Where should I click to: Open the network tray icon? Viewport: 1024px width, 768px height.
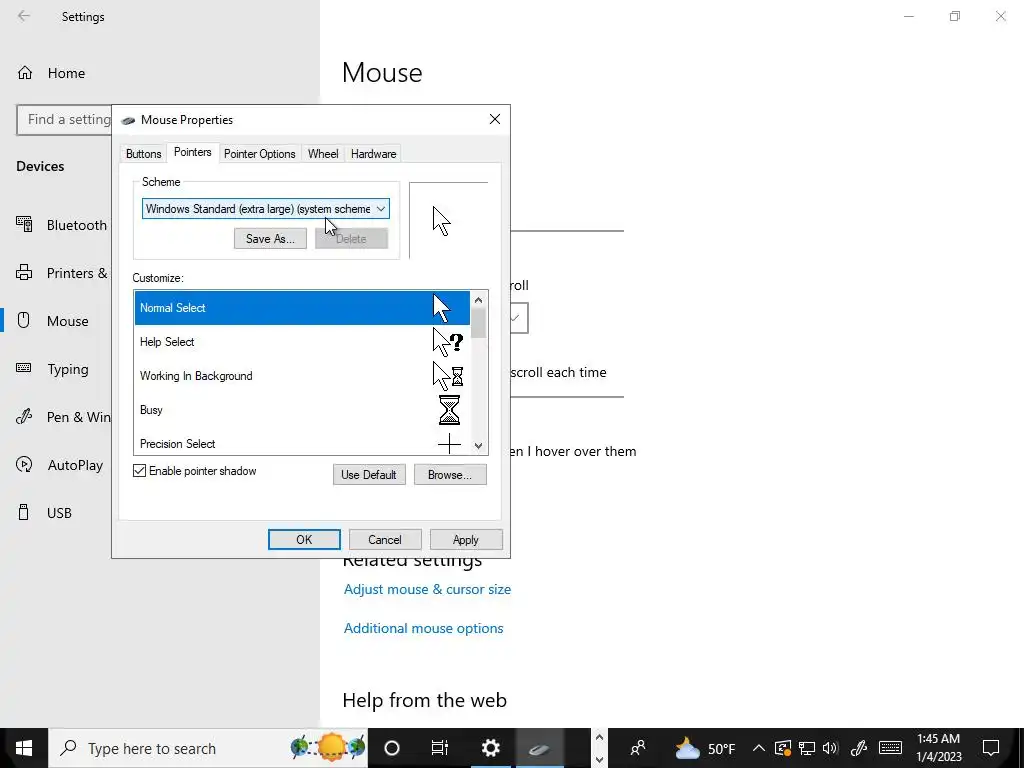pos(807,748)
